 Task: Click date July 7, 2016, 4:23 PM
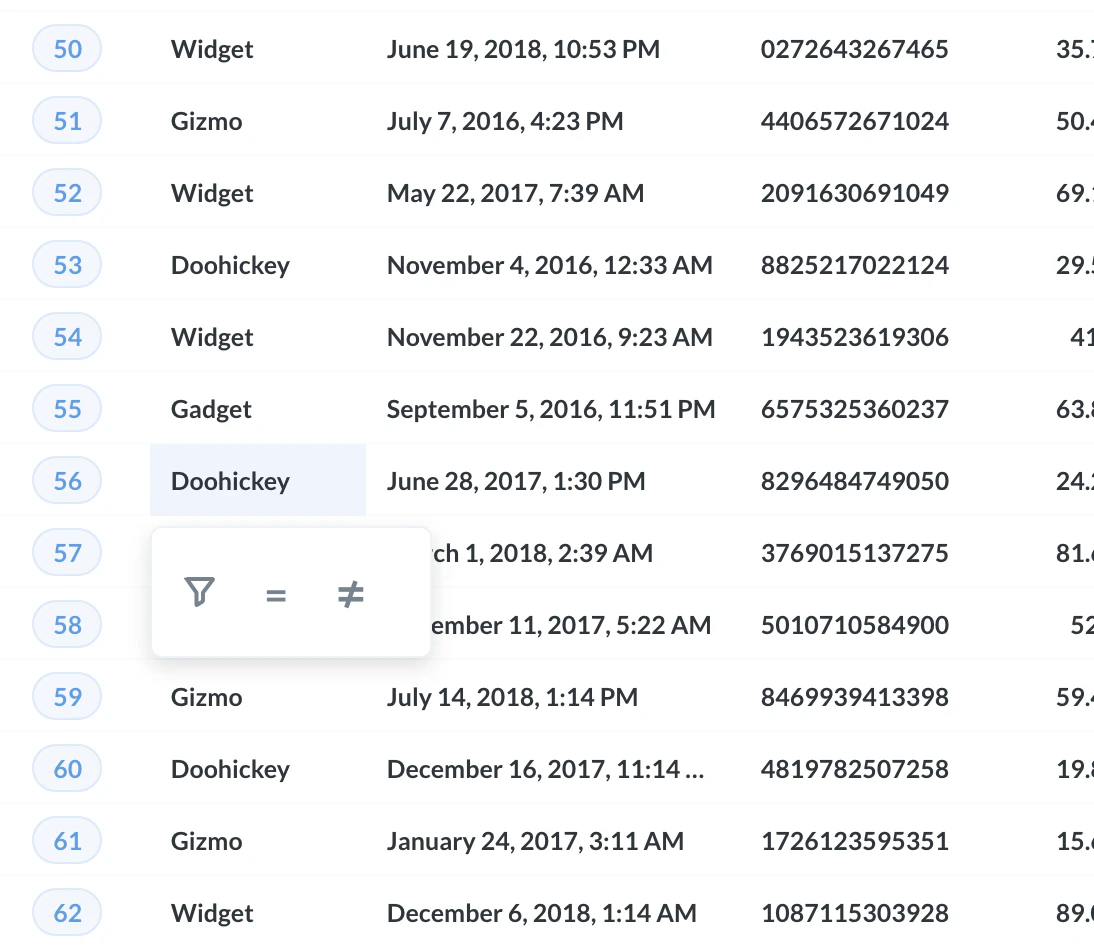pos(505,121)
